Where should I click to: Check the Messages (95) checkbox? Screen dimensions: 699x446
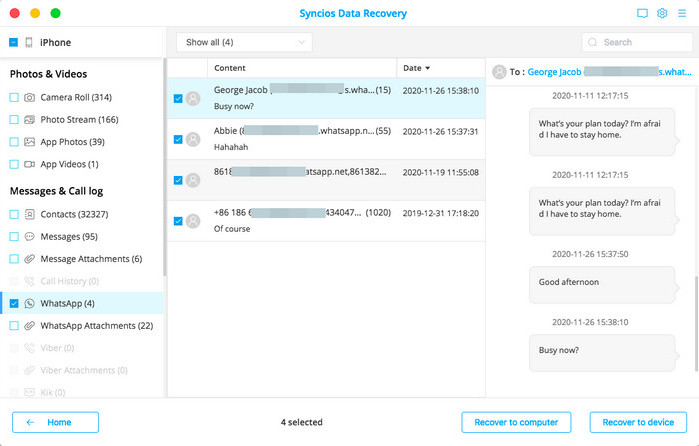pos(14,236)
